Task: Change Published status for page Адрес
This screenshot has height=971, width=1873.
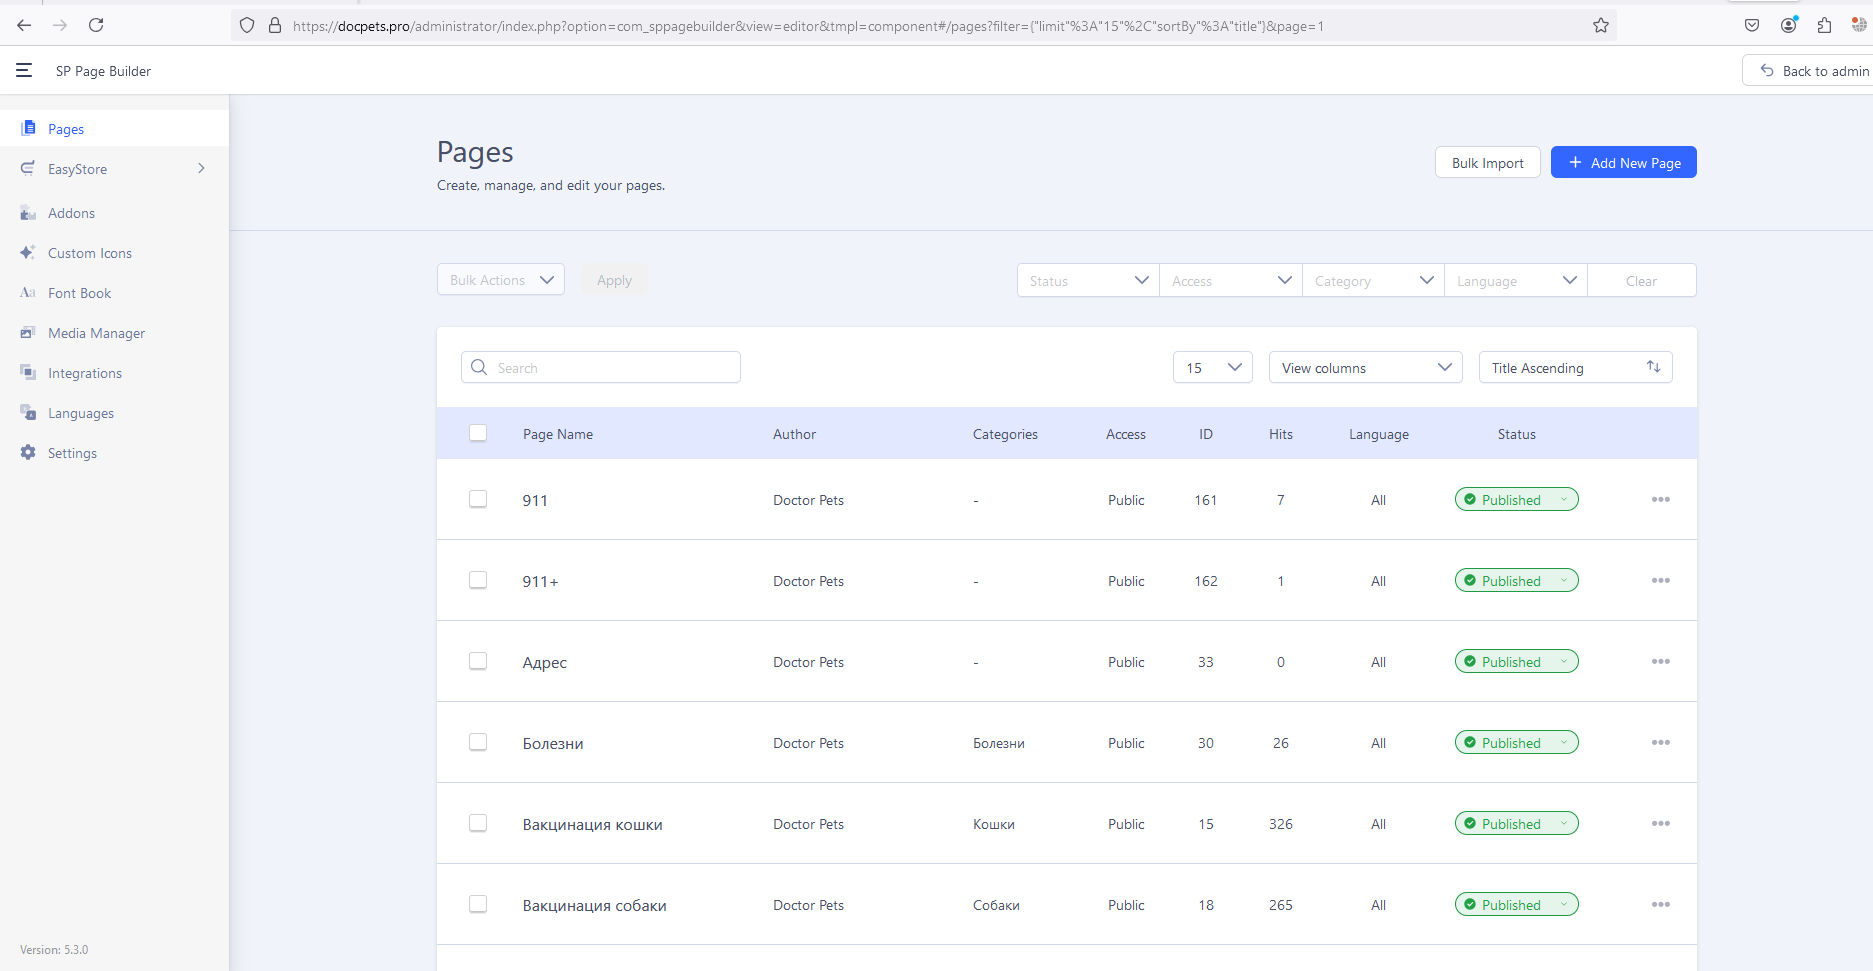Action: (1517, 661)
